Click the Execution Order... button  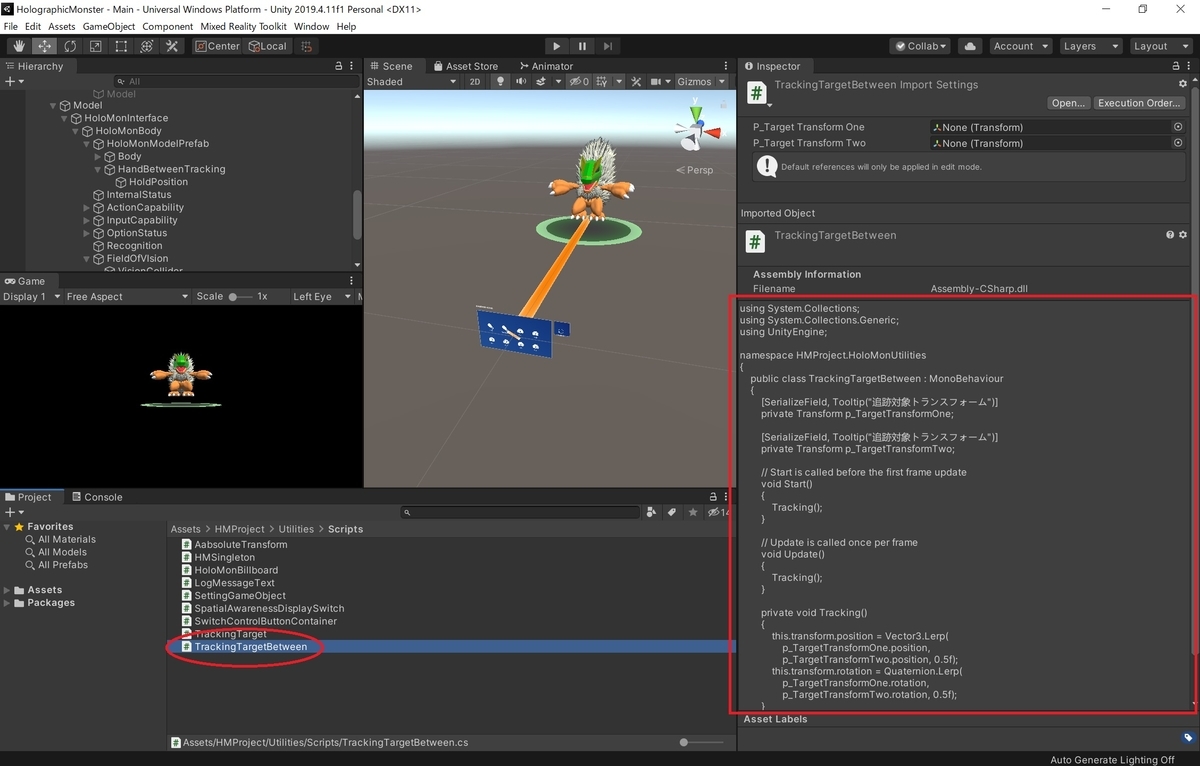click(1139, 103)
